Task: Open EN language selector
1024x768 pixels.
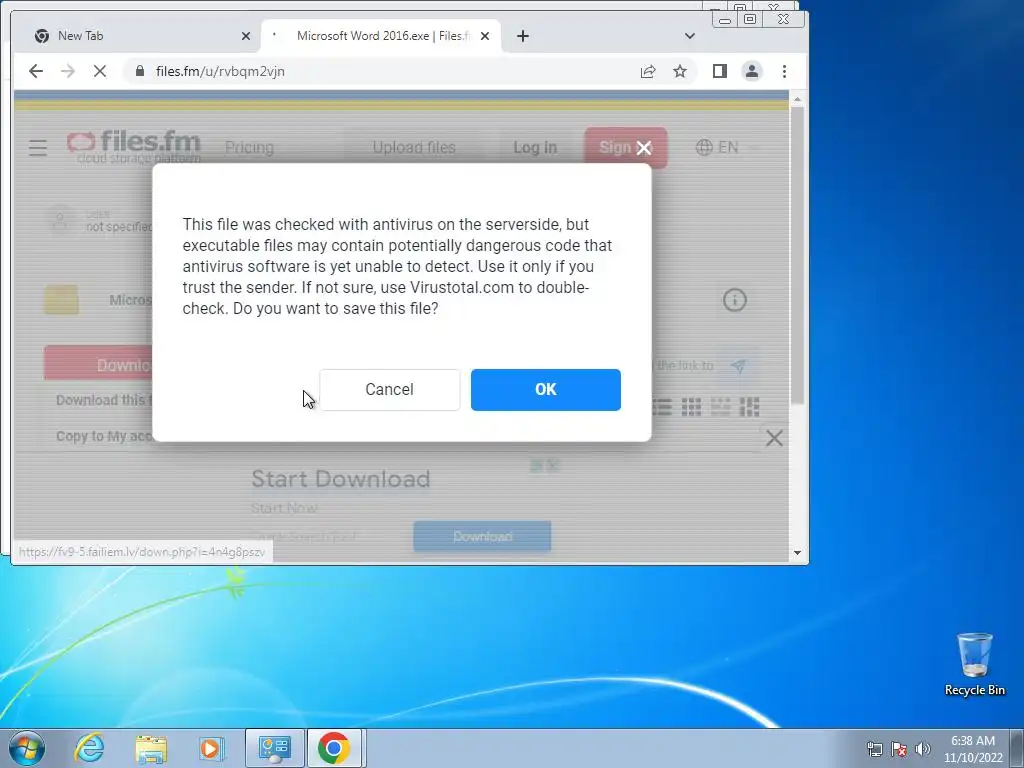Action: tap(717, 148)
